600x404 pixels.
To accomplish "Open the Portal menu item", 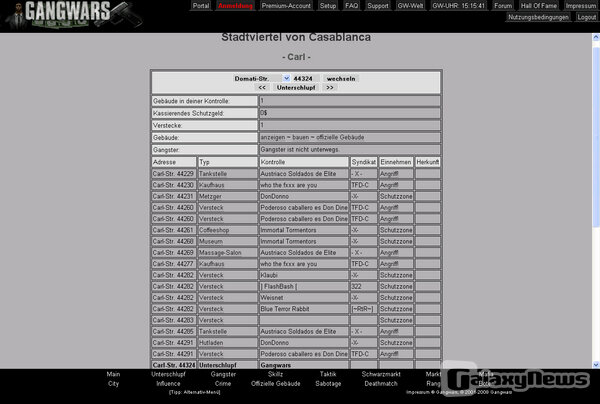I will pyautogui.click(x=201, y=6).
